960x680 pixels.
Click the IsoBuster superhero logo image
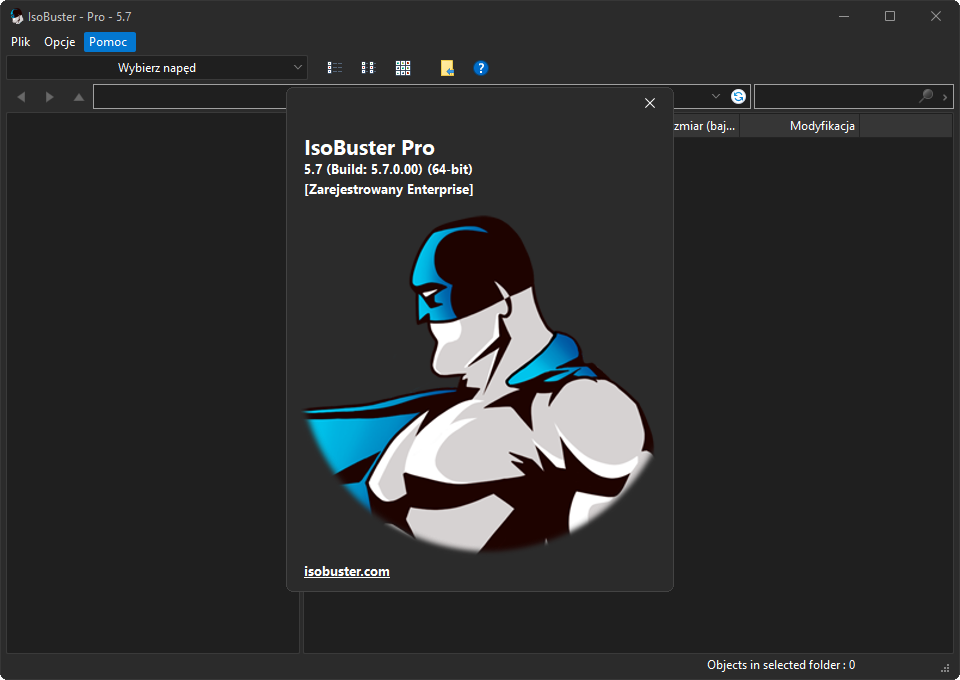tap(479, 385)
